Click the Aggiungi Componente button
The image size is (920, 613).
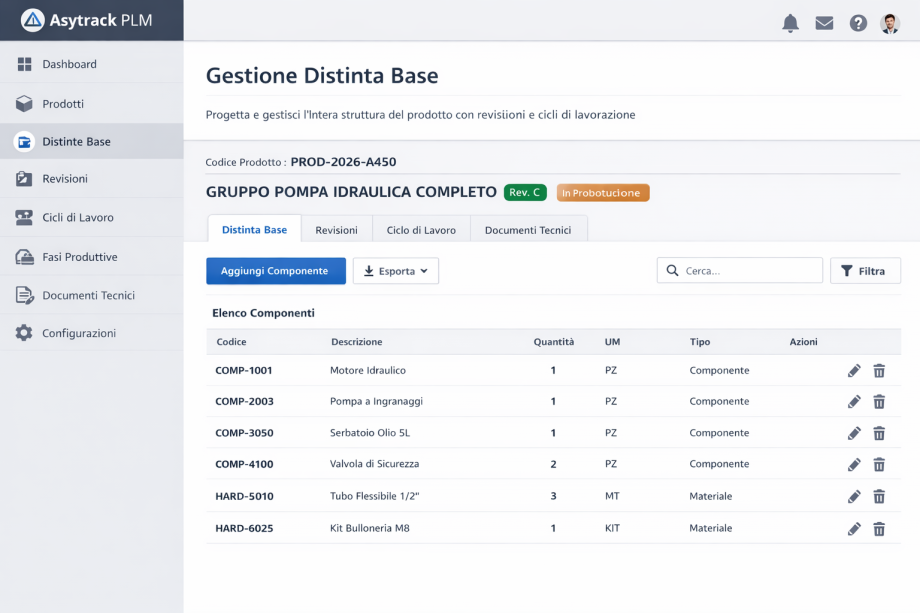pyautogui.click(x=276, y=271)
